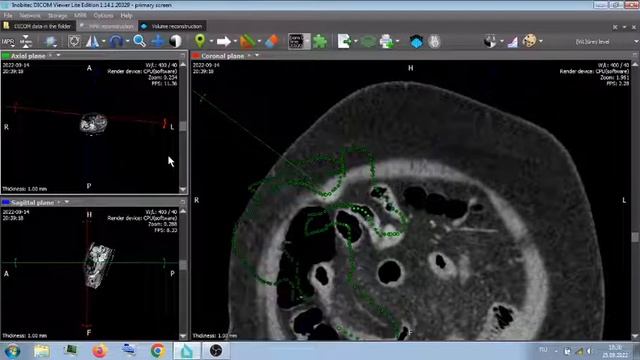Select the ROI crop square tool
This screenshot has height=360, width=640.
coord(74,41)
